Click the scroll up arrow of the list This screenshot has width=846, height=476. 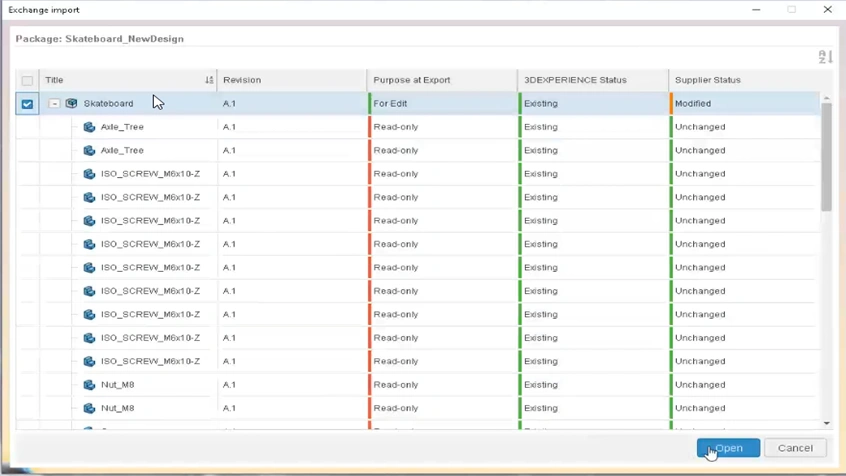click(826, 98)
